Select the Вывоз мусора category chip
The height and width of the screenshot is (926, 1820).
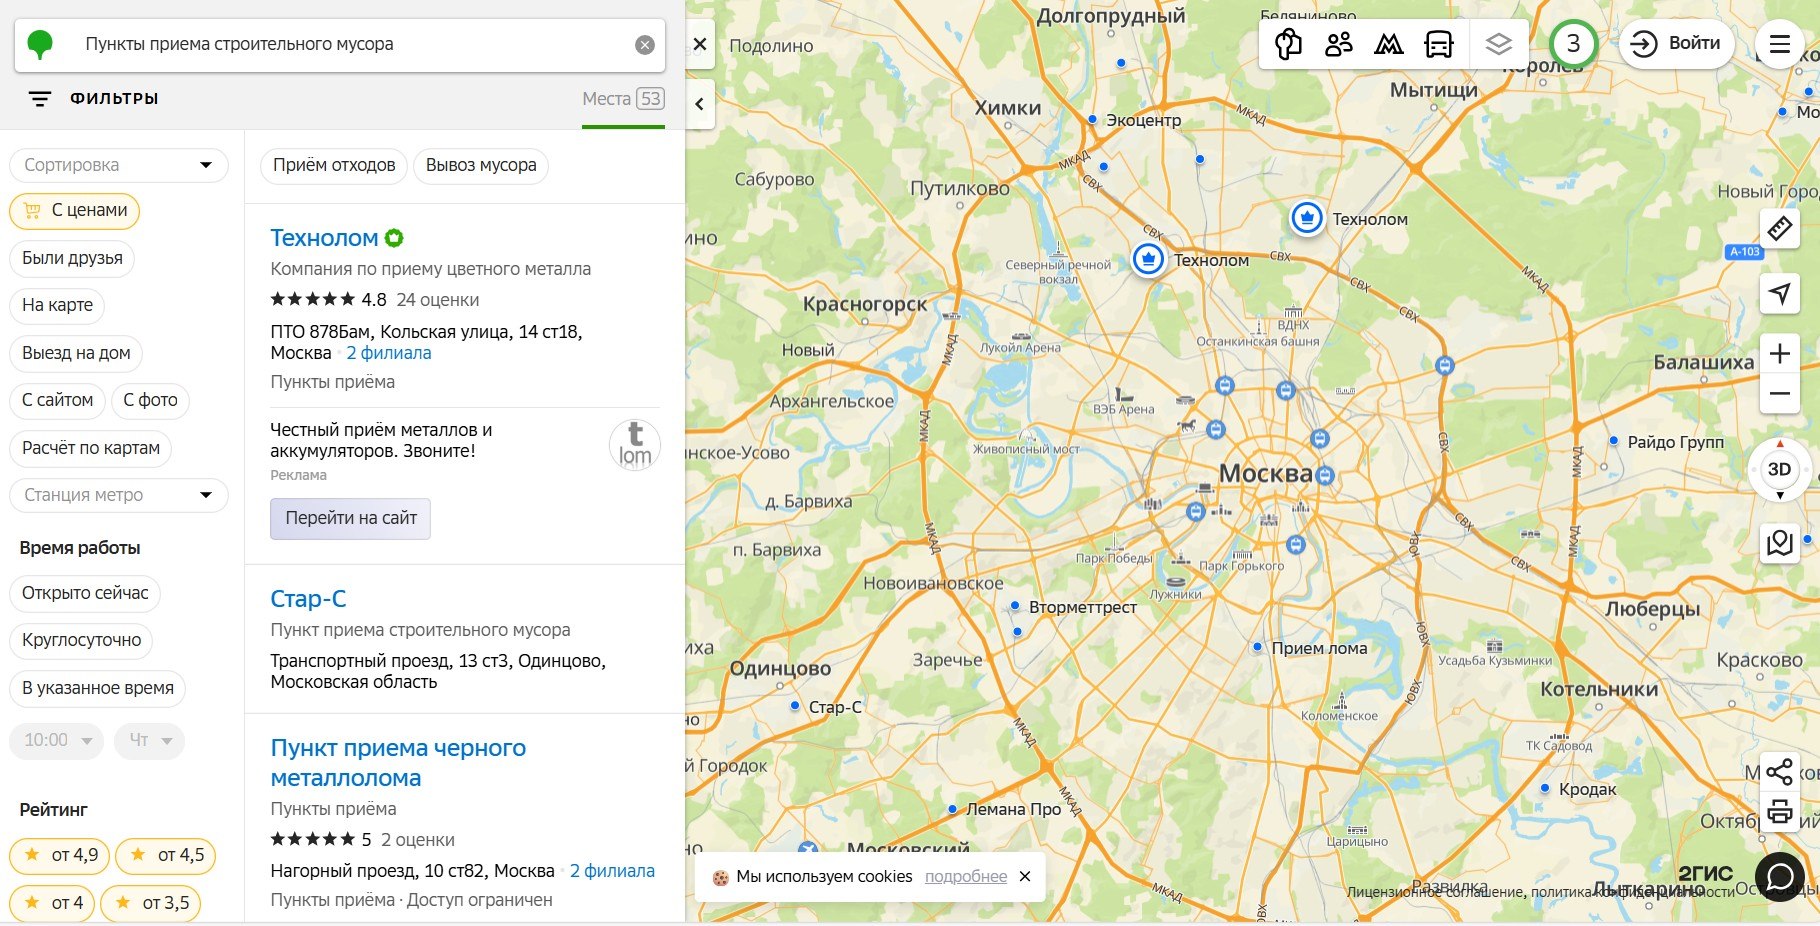[481, 165]
